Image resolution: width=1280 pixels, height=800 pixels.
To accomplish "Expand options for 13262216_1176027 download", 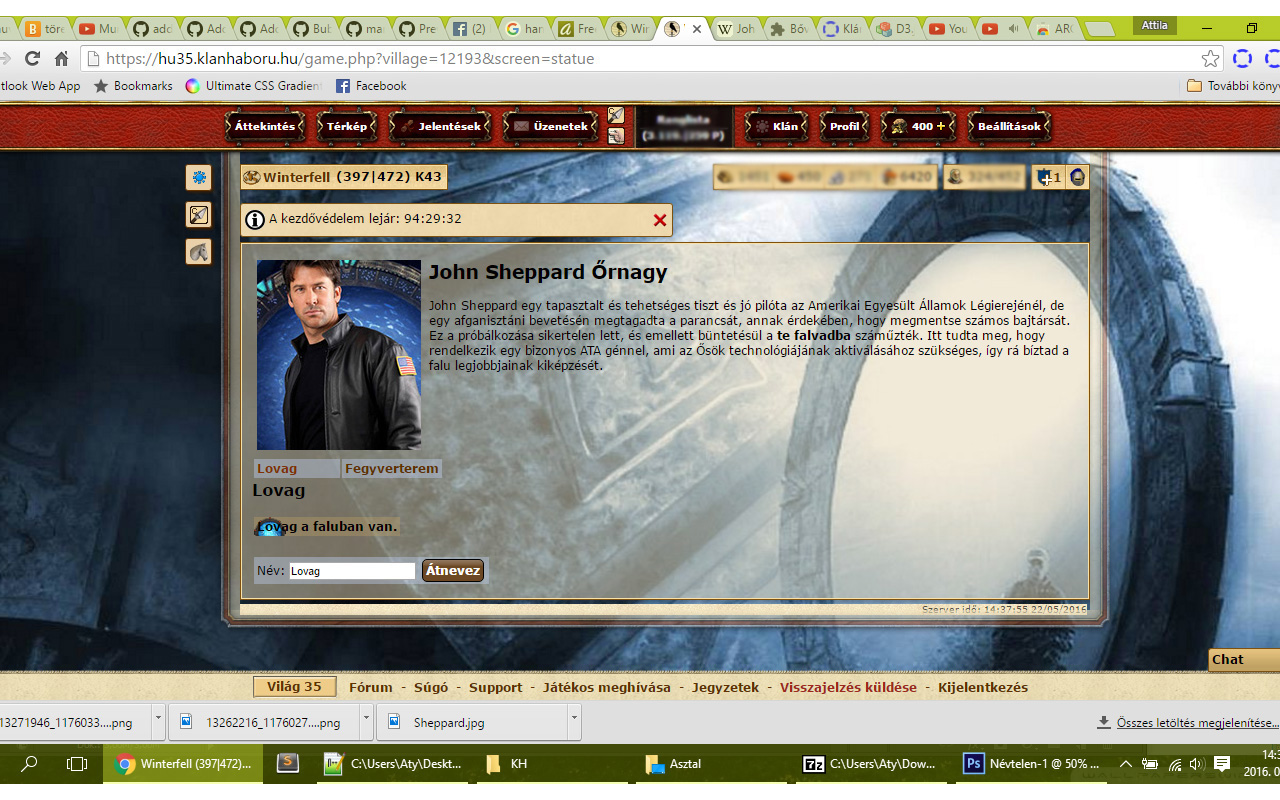I will 366,721.
